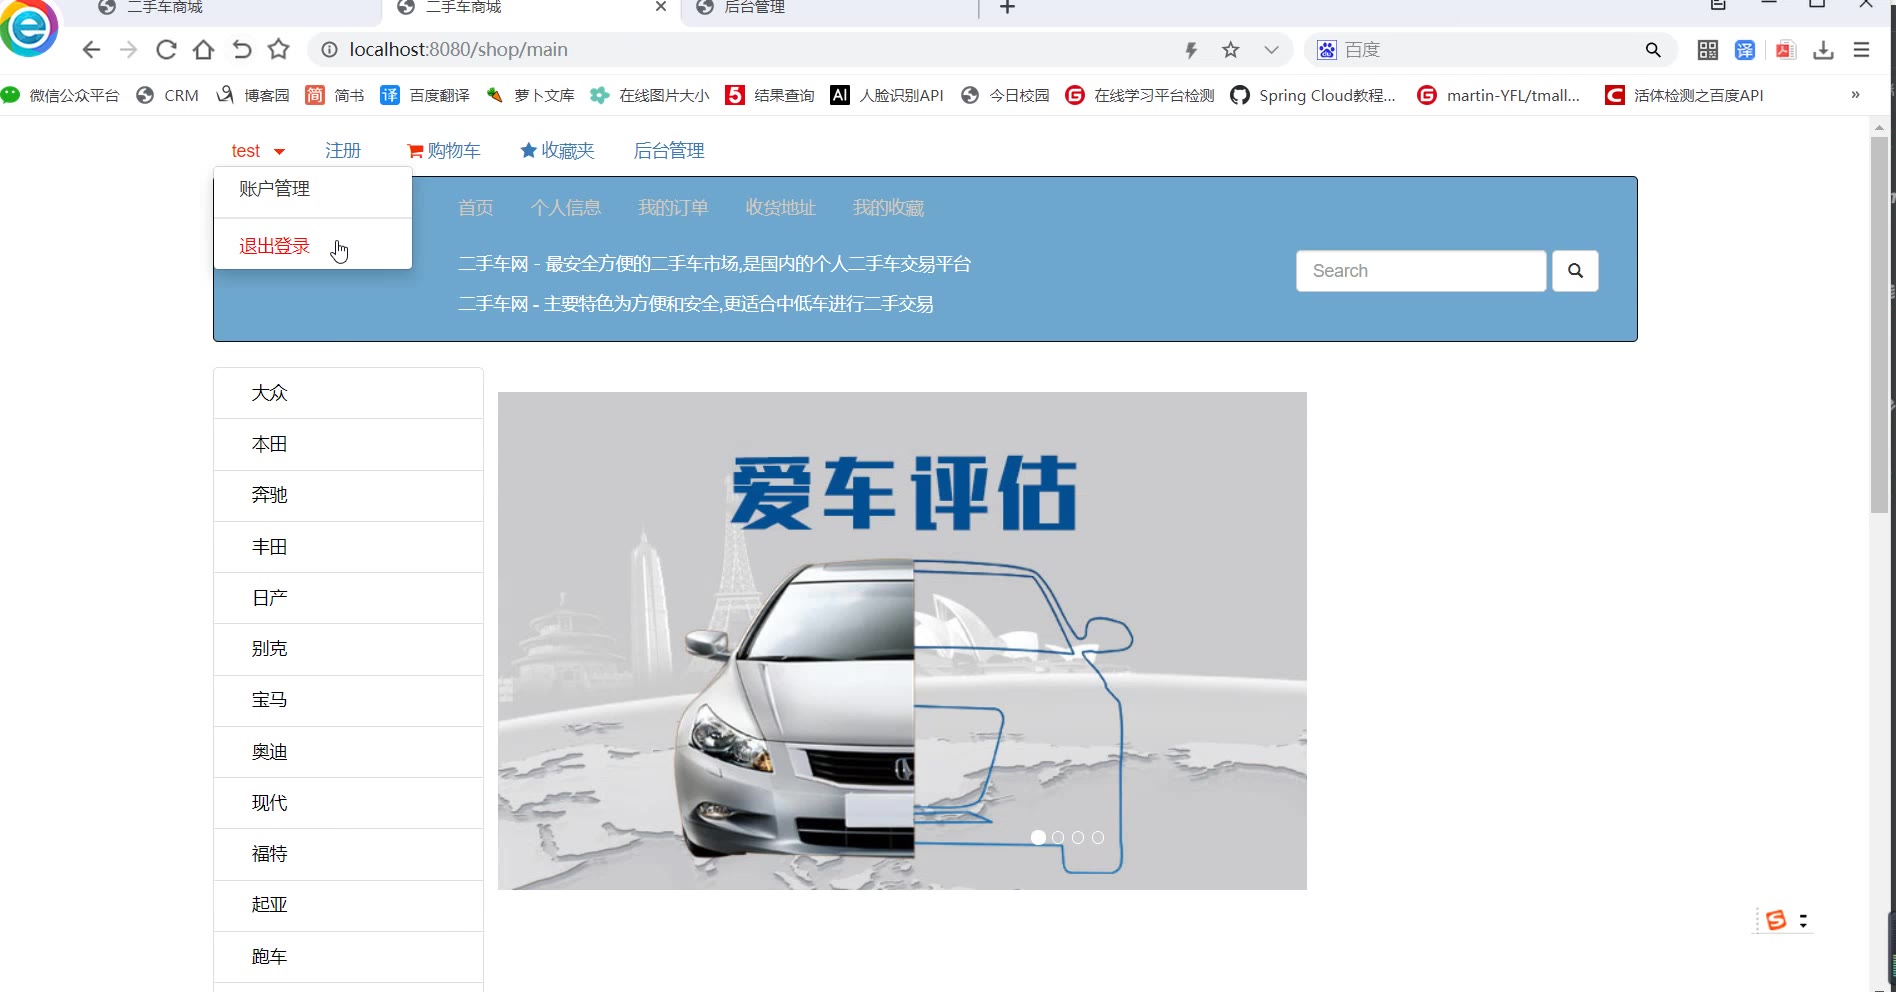Click the undo/restore closed tab icon
Viewport: 1896px width, 992px height.
click(x=241, y=50)
